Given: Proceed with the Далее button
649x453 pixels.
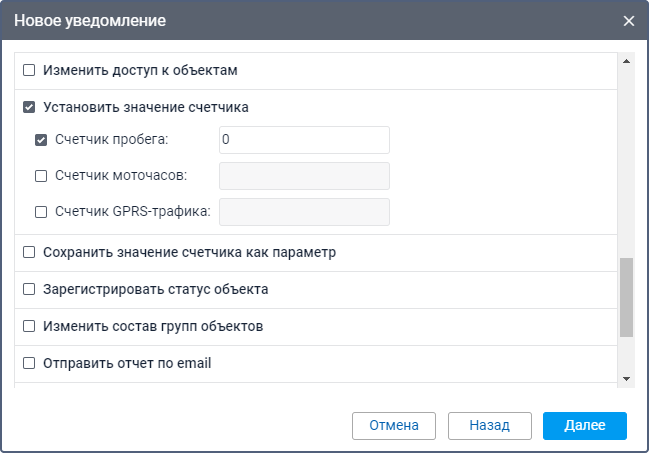Looking at the screenshot, I should 584,425.
